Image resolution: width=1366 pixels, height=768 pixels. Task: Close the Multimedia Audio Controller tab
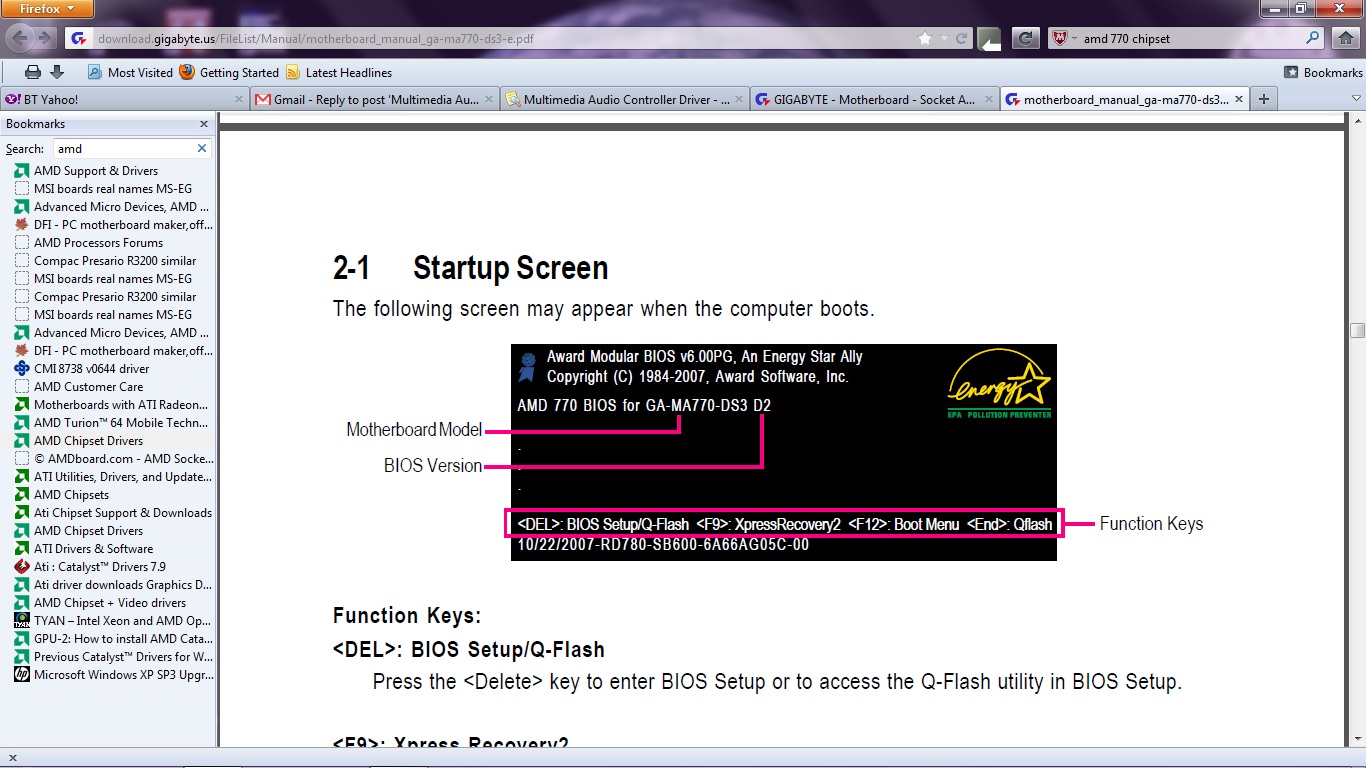point(739,99)
